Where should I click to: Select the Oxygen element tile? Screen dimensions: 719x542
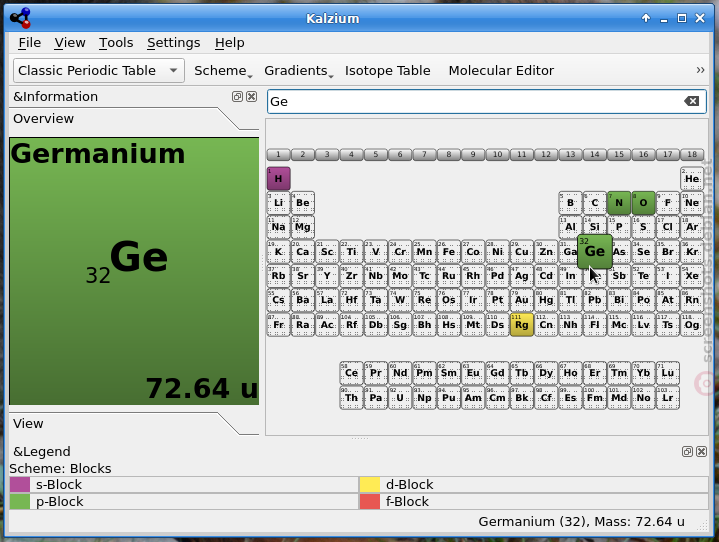coord(643,203)
